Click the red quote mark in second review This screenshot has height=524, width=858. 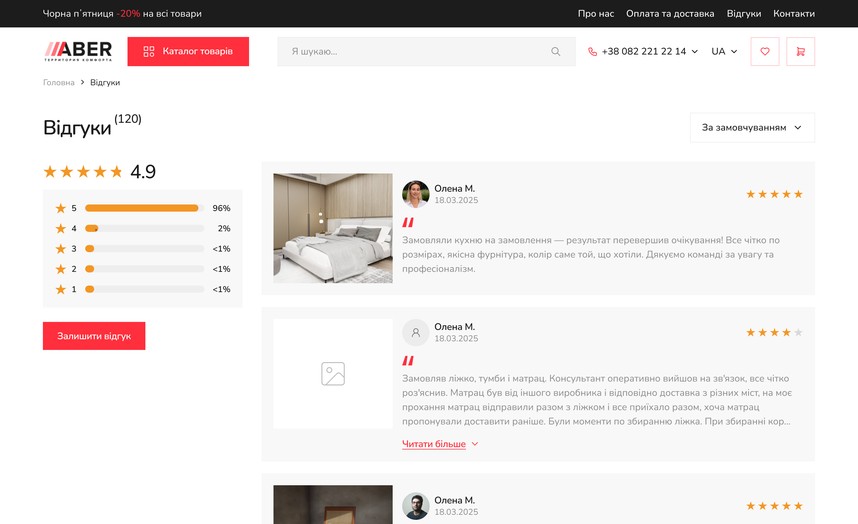(x=408, y=360)
